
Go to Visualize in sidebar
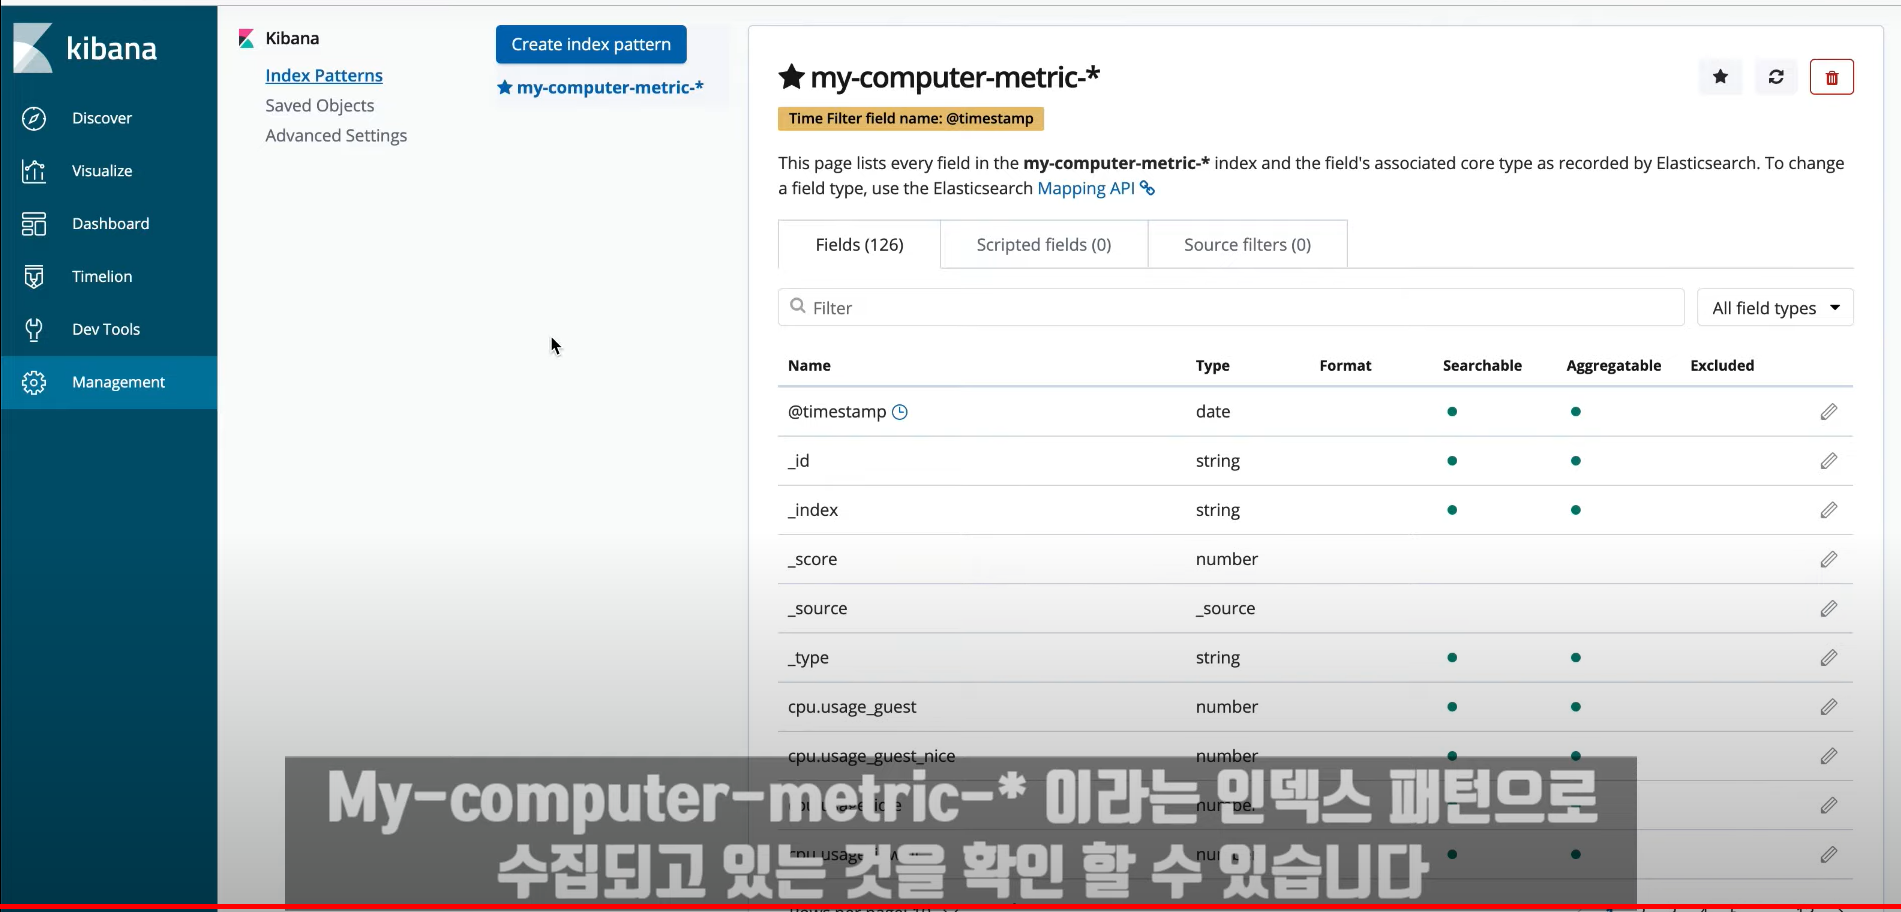(x=102, y=171)
